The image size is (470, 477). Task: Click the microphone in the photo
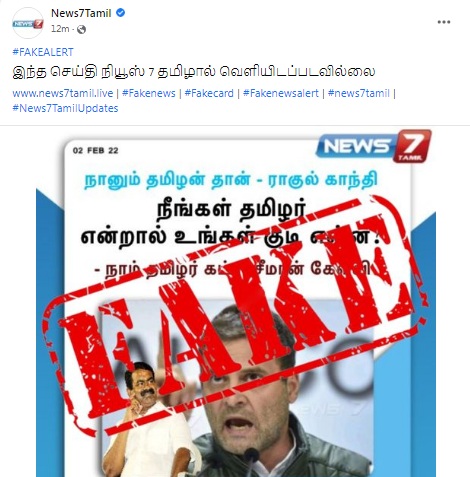252,462
